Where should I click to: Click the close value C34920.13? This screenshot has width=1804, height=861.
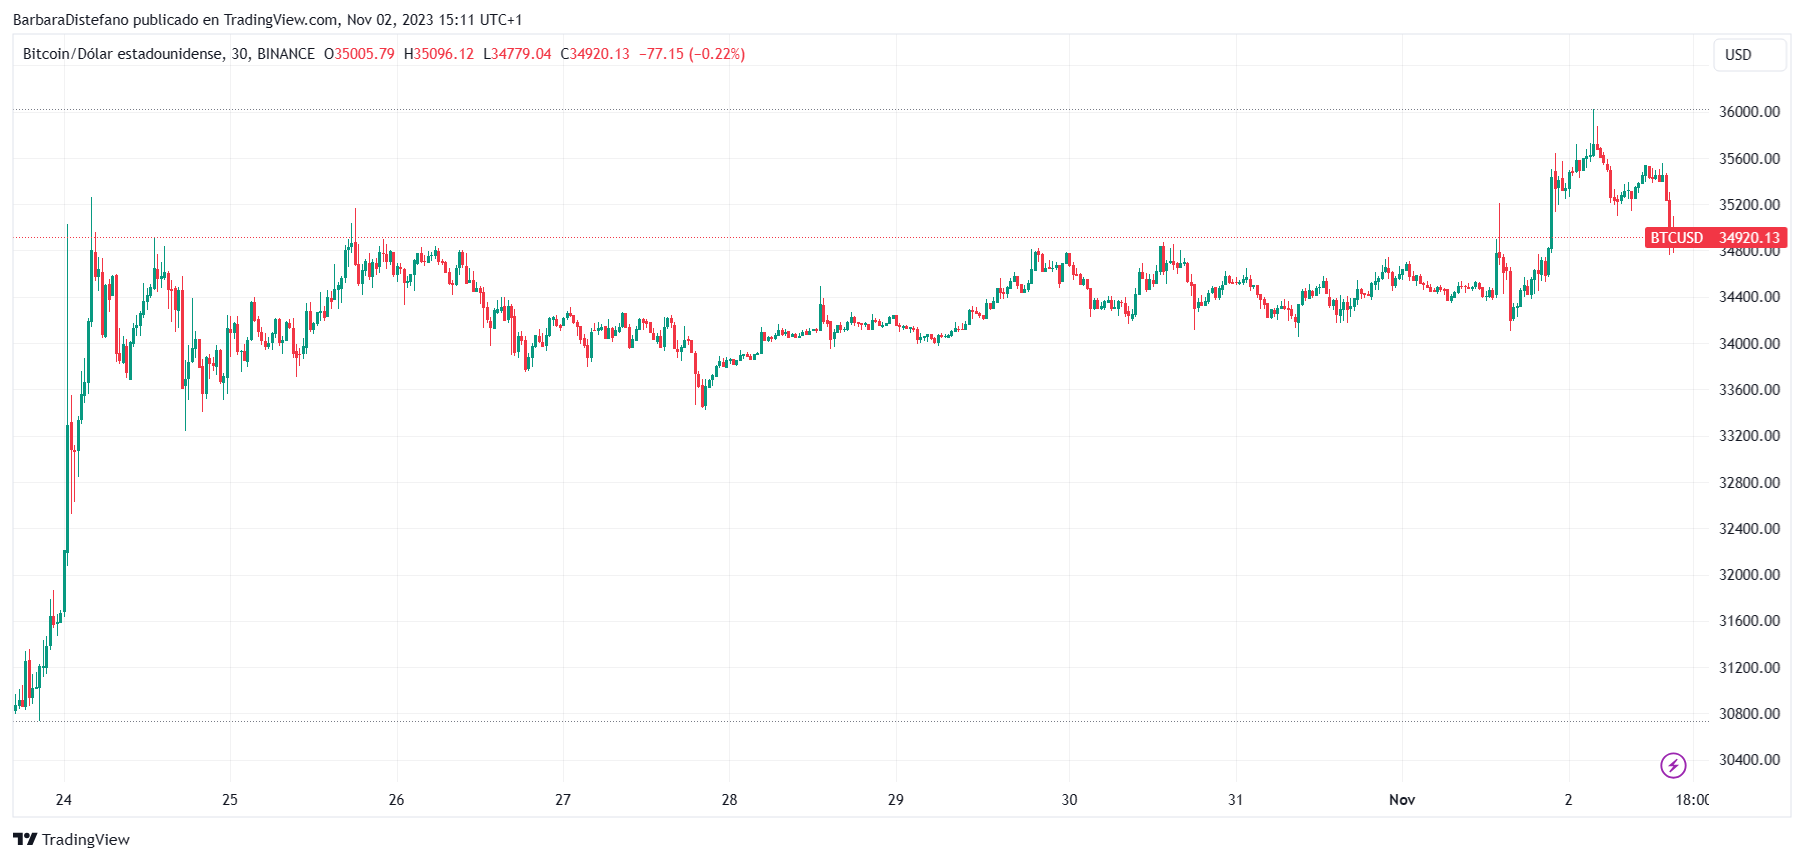pos(595,54)
